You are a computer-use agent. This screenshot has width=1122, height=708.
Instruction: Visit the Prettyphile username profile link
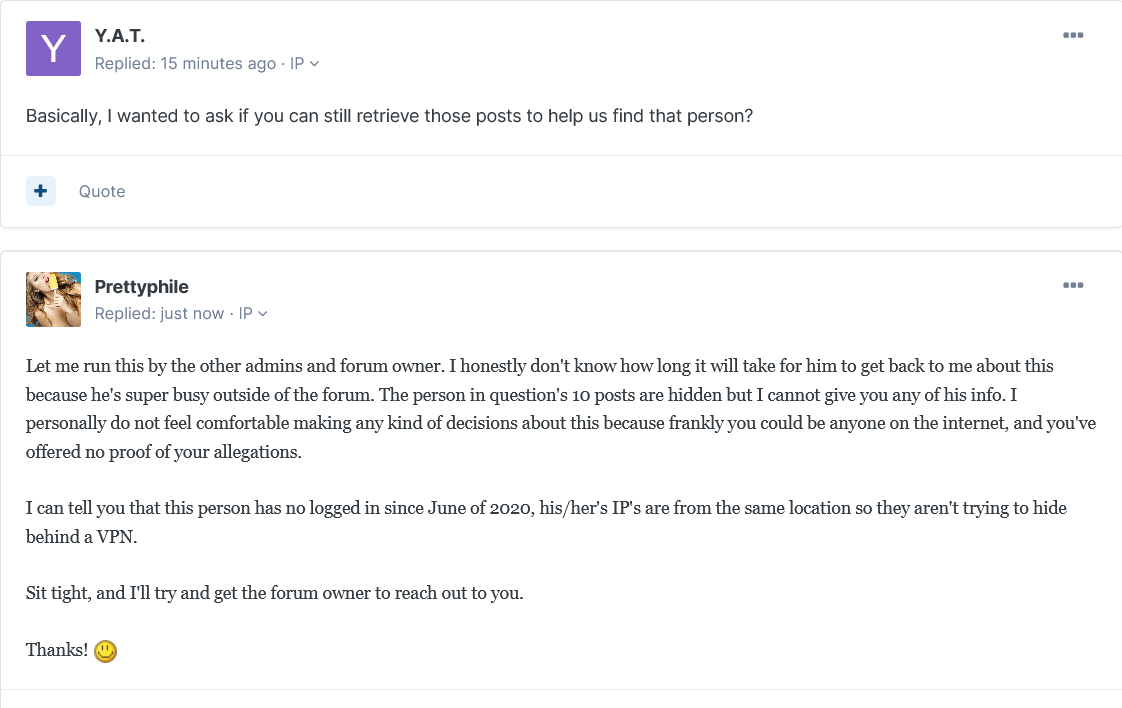point(141,287)
